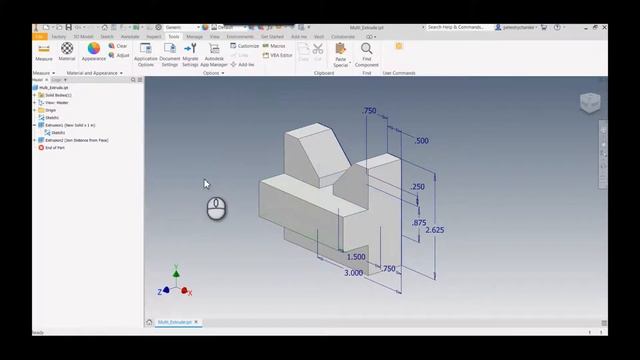Open the Paste Special dropdown arrow
Image resolution: width=640 pixels, height=360 pixels.
pyautogui.click(x=350, y=63)
